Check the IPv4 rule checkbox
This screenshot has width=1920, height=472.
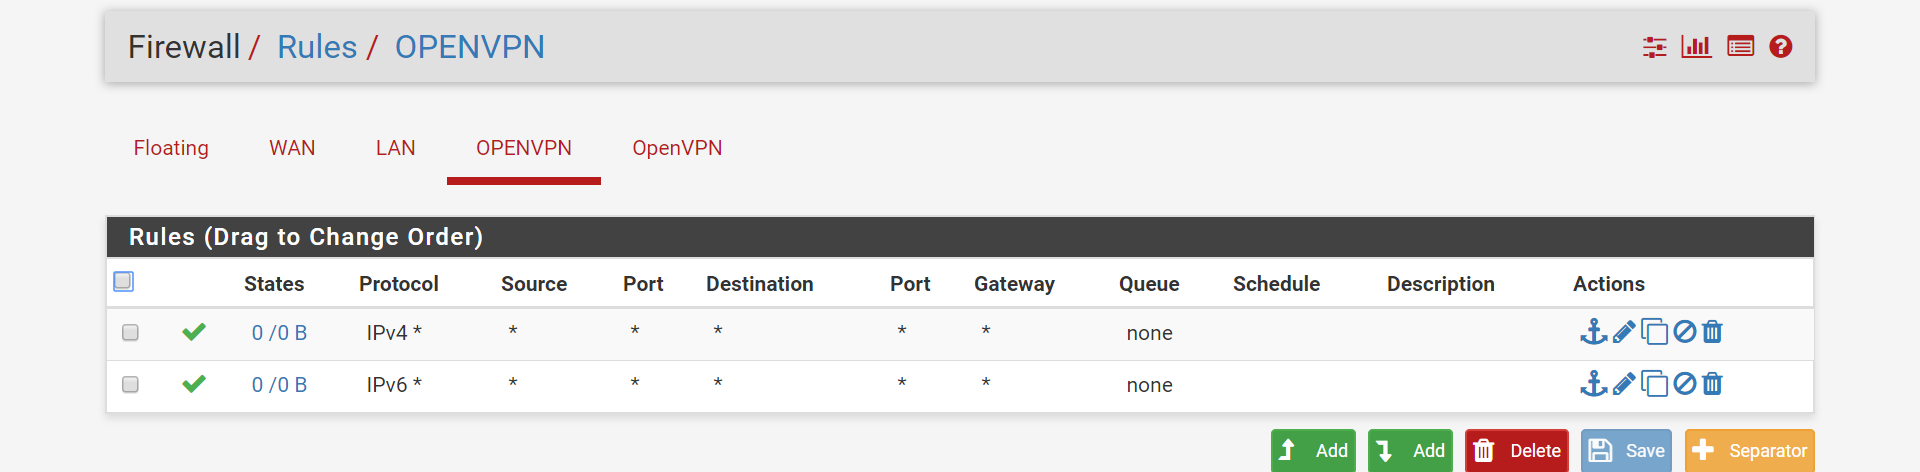[x=130, y=333]
